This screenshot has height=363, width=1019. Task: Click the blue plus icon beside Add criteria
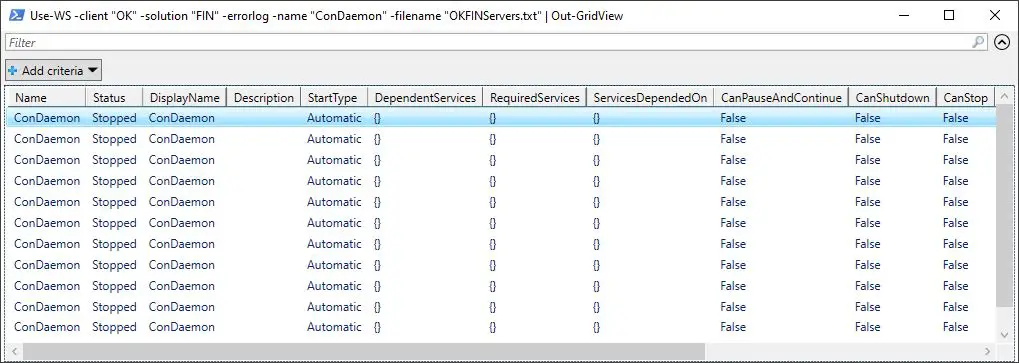point(12,70)
